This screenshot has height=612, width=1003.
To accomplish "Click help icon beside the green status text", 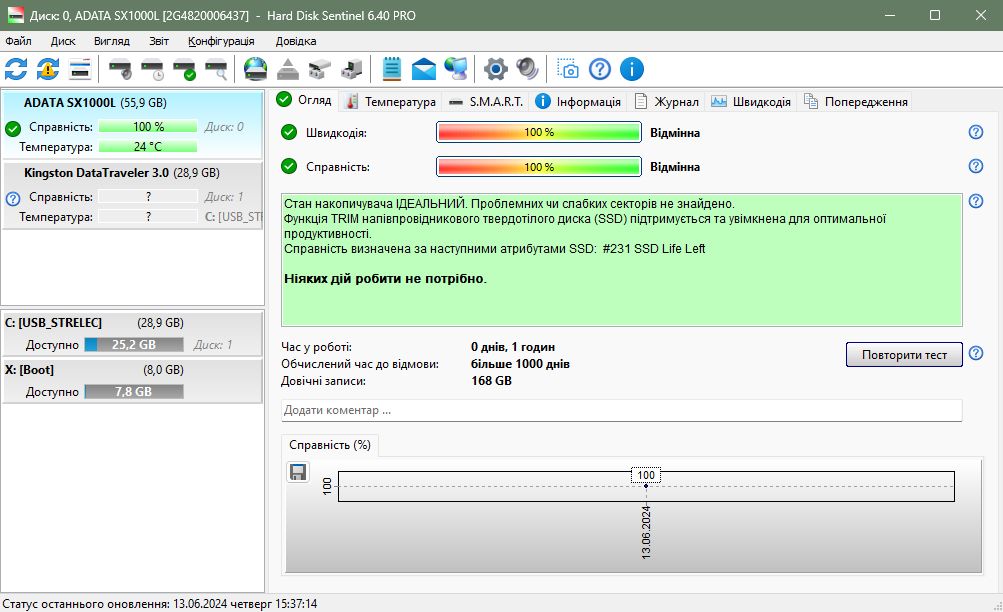I will pos(975,201).
